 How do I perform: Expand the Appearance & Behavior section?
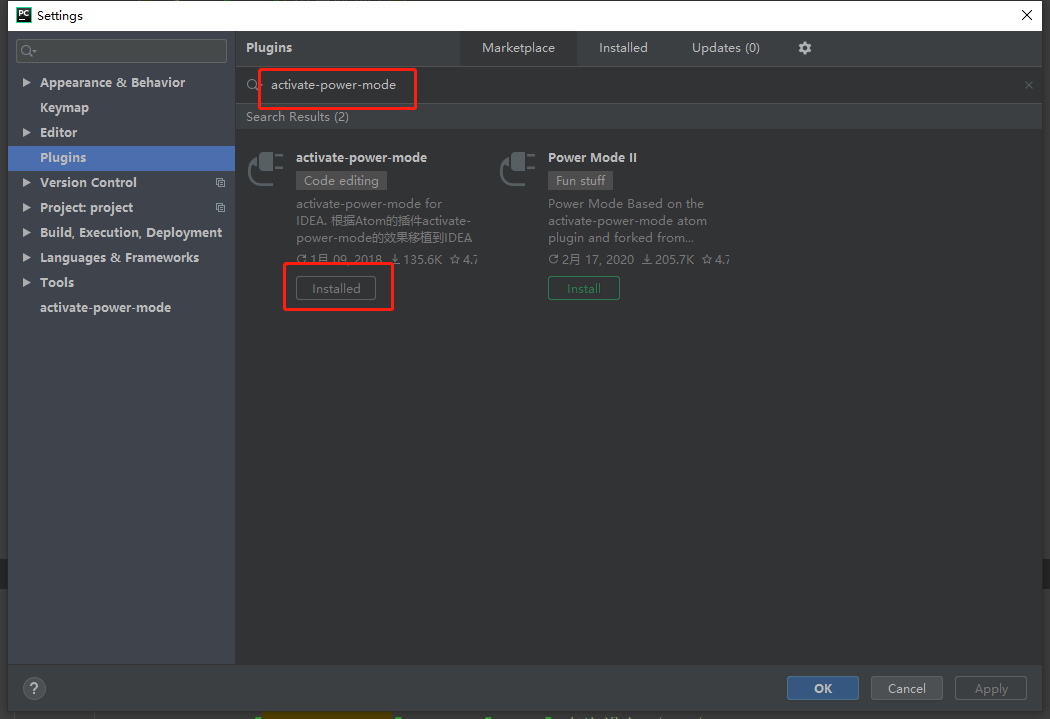pos(25,82)
